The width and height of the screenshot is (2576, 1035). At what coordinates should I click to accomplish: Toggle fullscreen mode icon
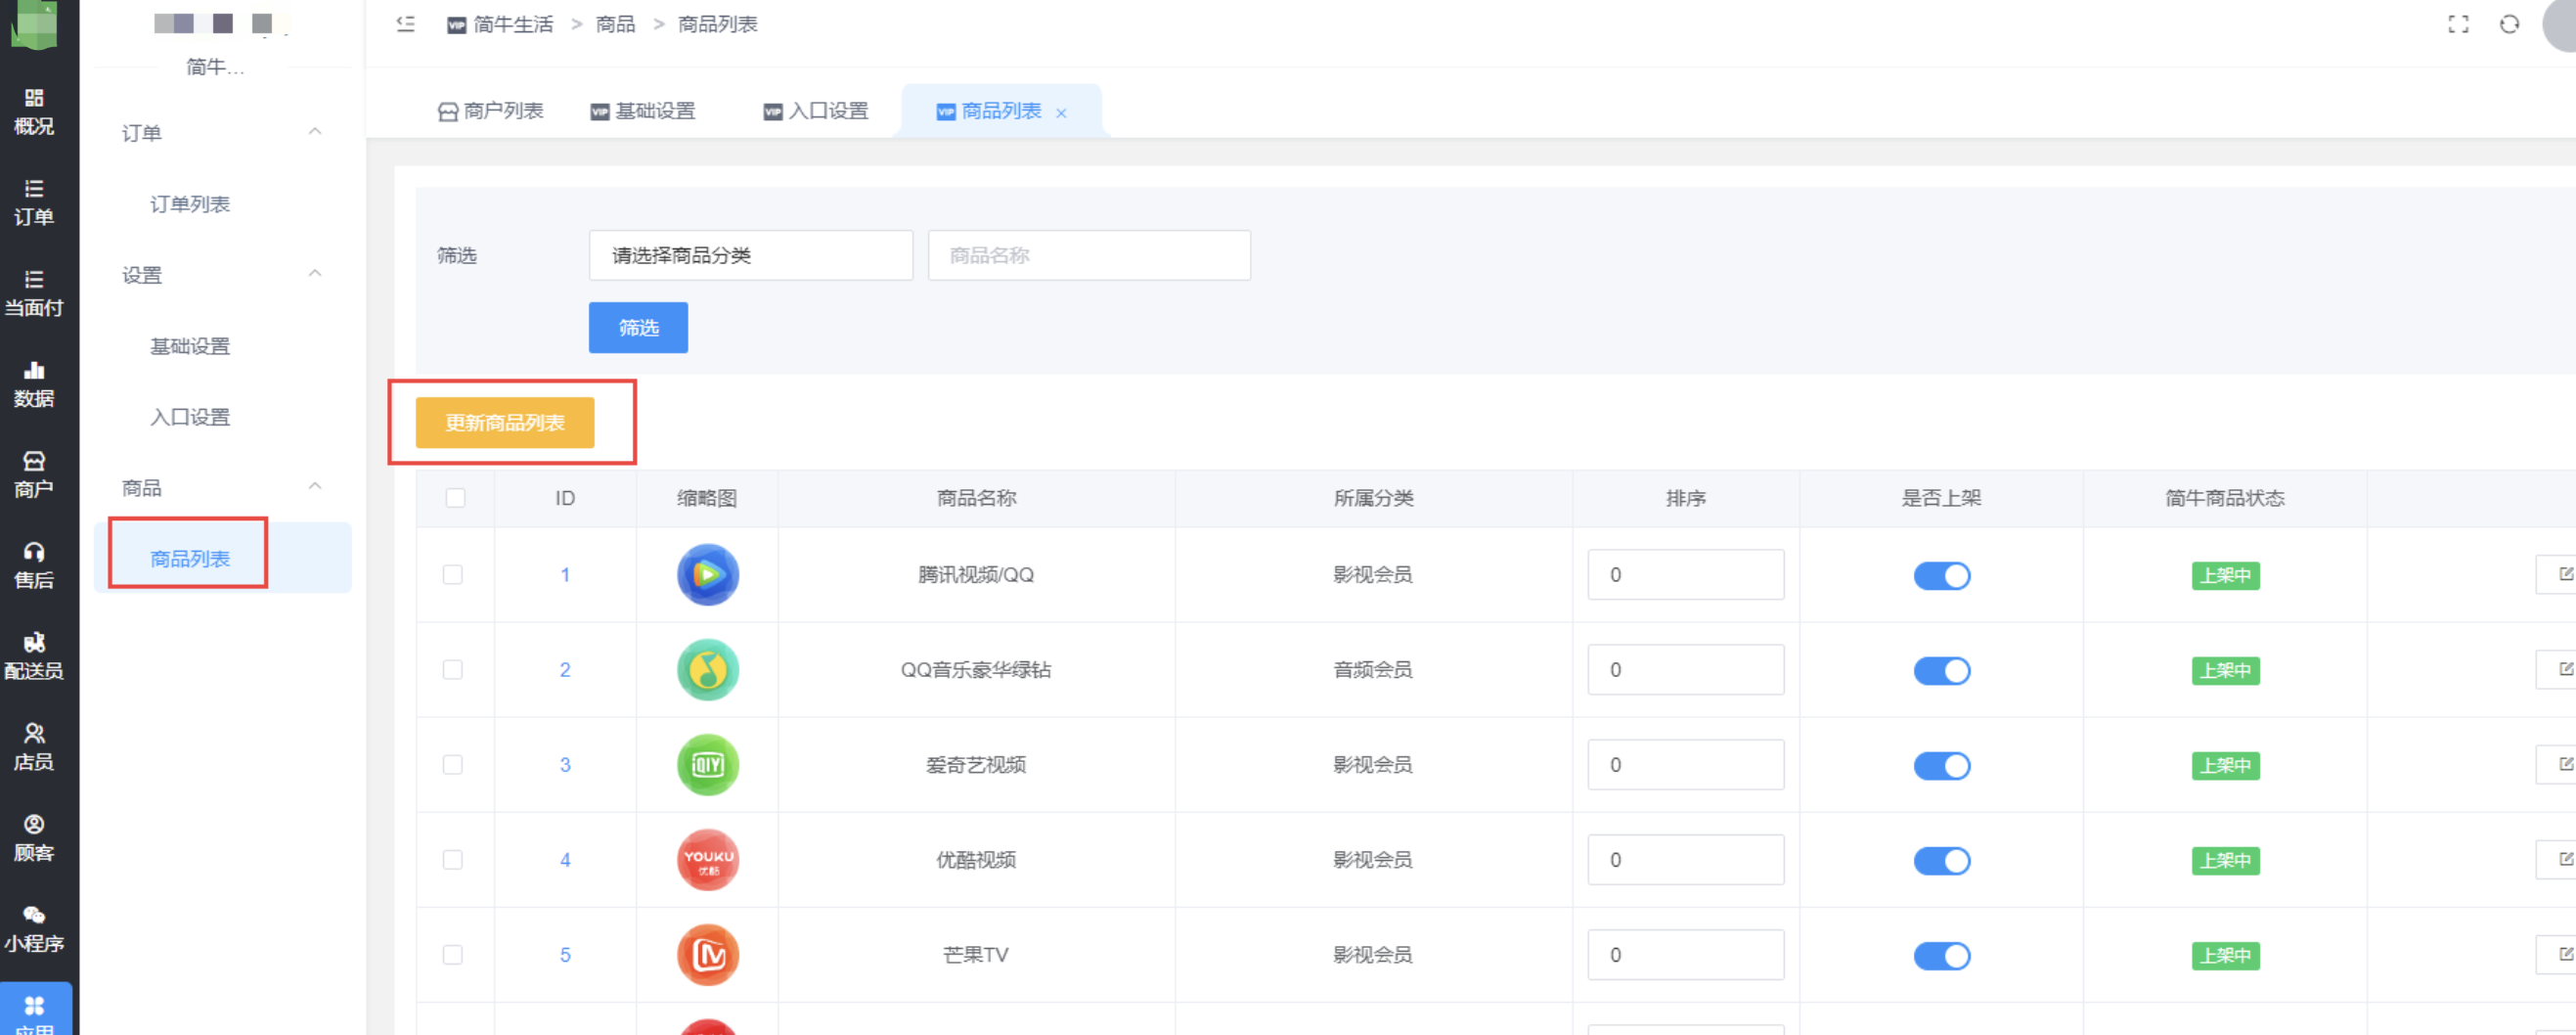pos(2458,24)
